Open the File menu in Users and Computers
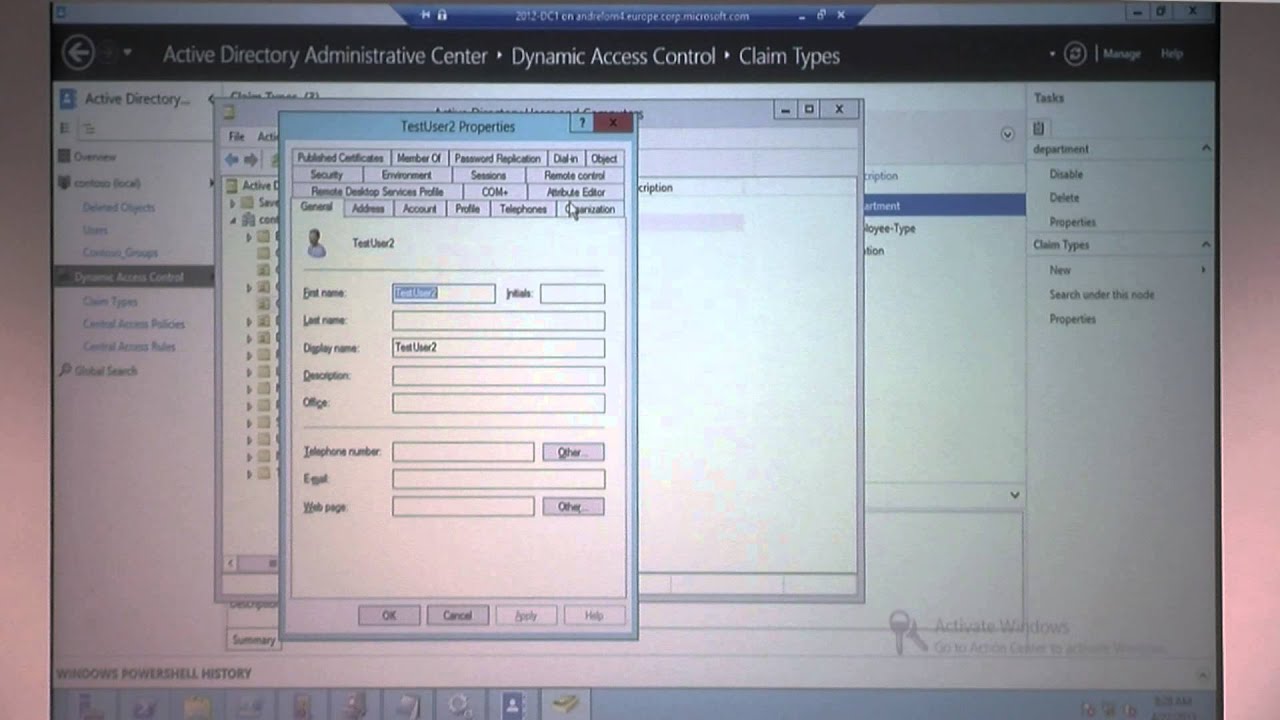Screen dimensions: 1280x720 (x=236, y=136)
